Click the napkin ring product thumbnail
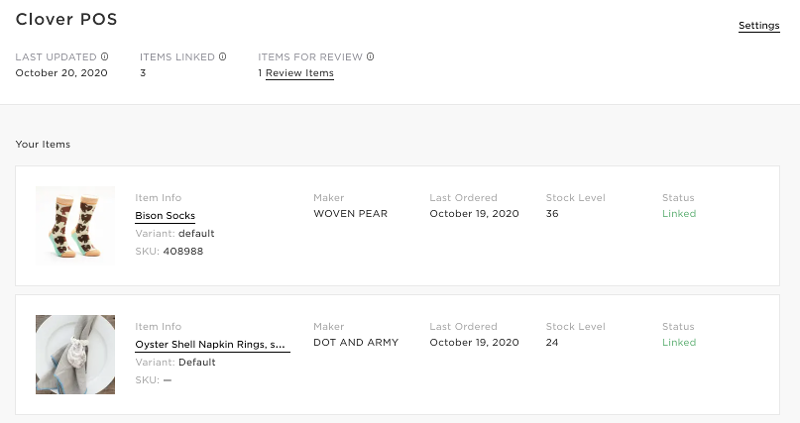 click(x=75, y=354)
